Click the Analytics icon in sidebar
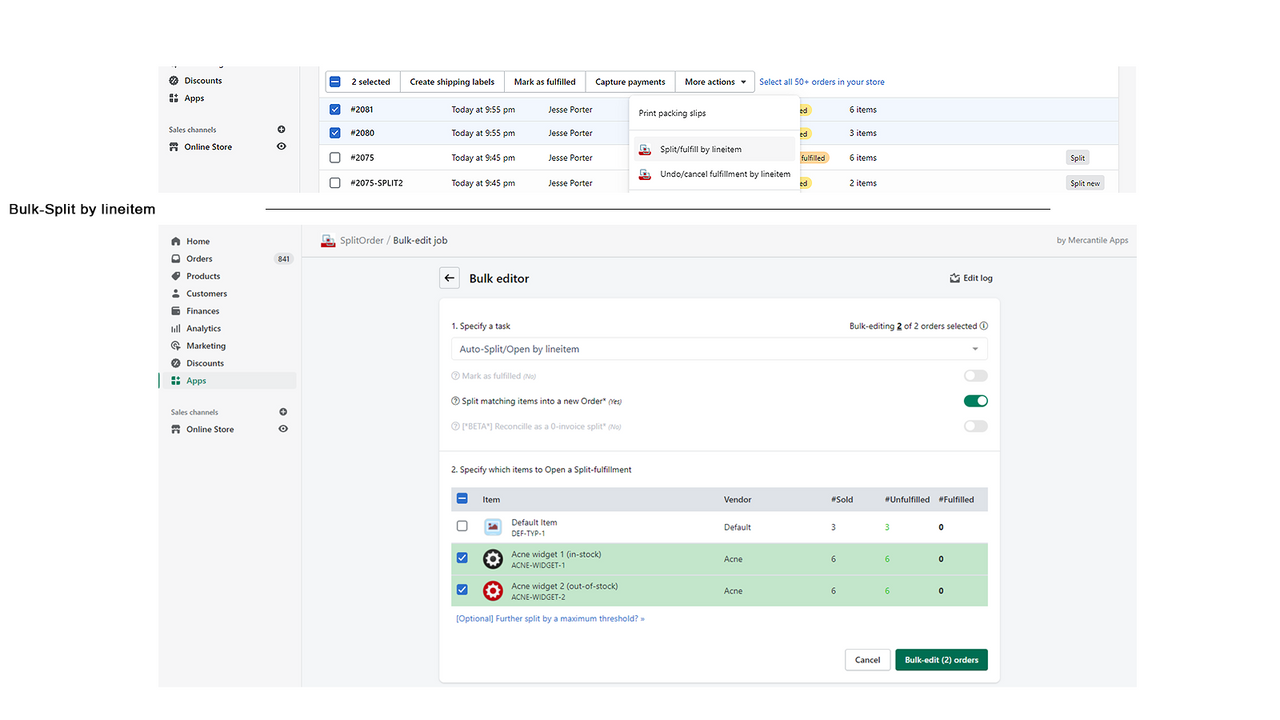Image resolution: width=1280 pixels, height=720 pixels. 176,328
